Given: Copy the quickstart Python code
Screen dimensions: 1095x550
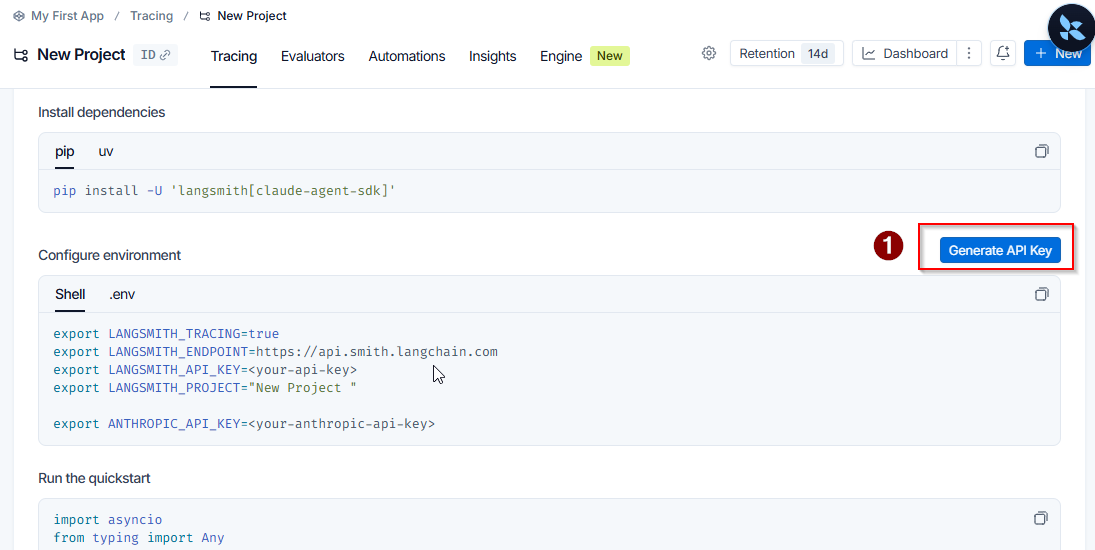Looking at the screenshot, I should (1041, 518).
